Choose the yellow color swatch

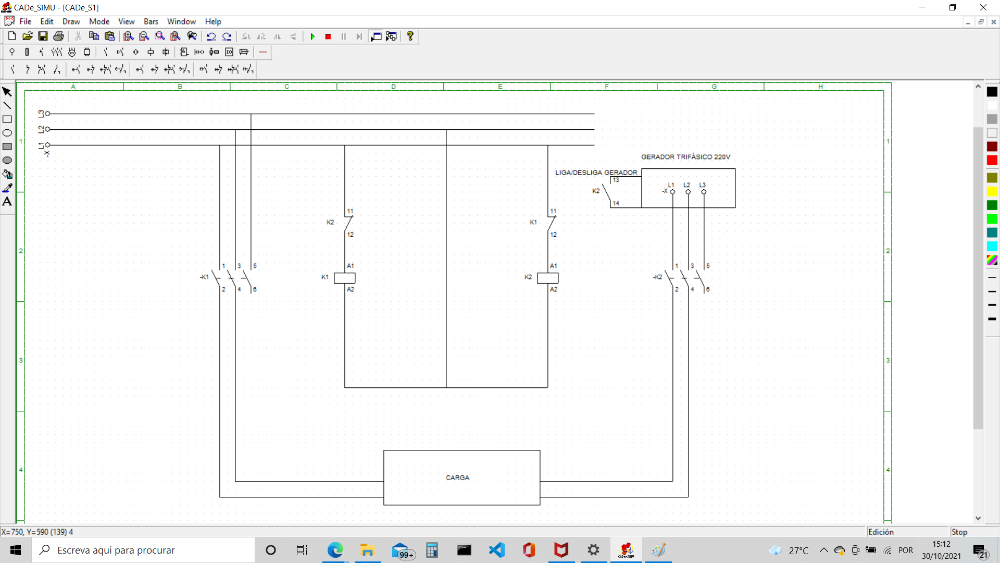[x=992, y=190]
